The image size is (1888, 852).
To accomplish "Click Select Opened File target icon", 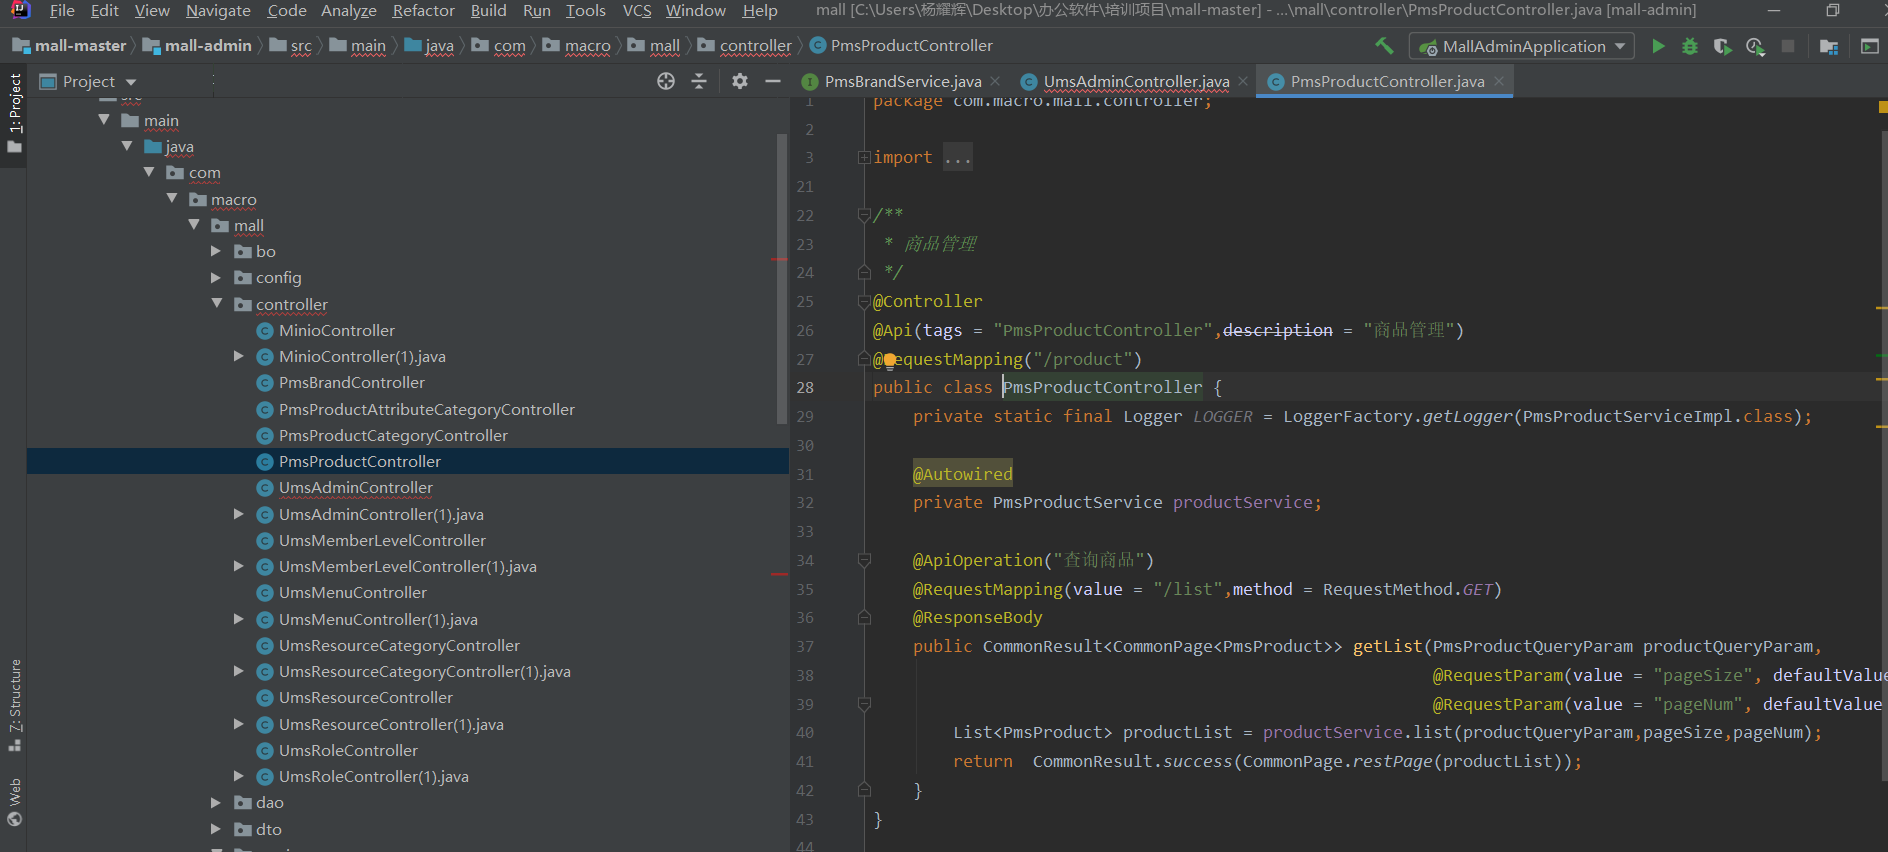I will [666, 81].
